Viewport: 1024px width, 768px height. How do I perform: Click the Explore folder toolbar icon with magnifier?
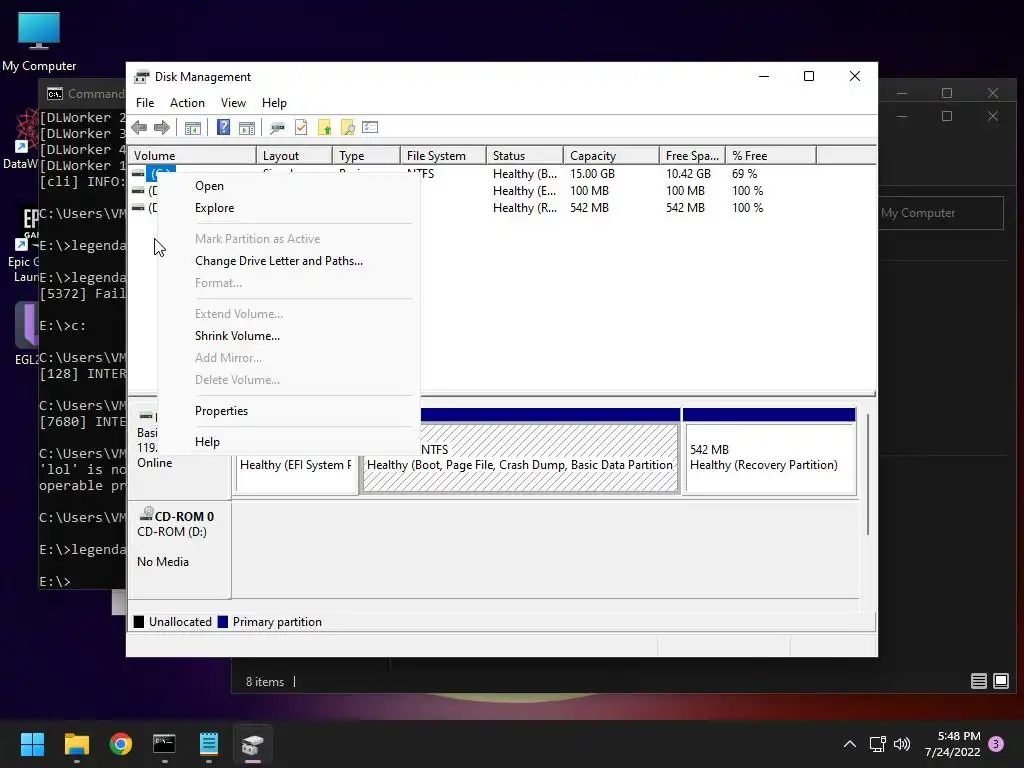pyautogui.click(x=347, y=127)
